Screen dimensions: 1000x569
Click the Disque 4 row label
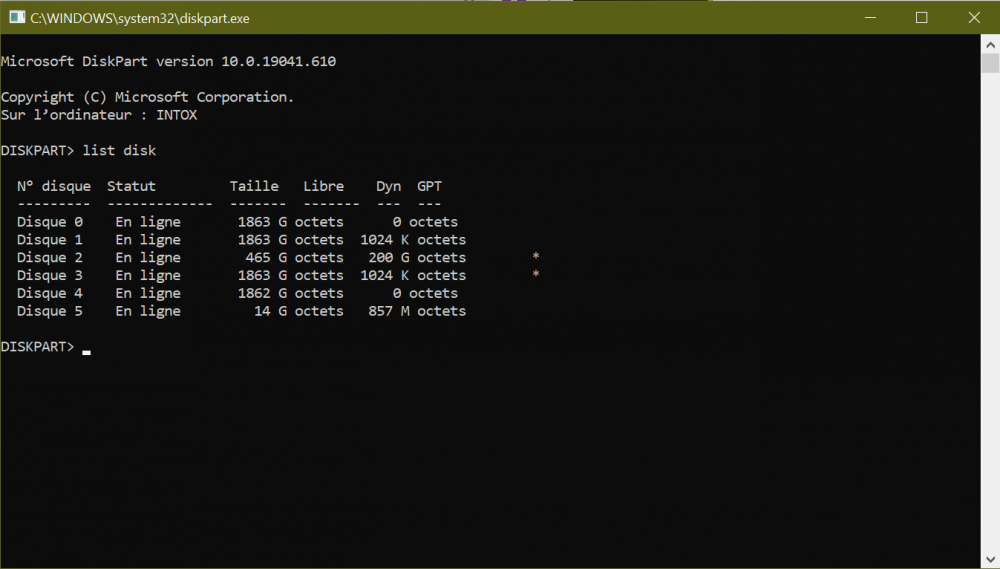point(50,294)
